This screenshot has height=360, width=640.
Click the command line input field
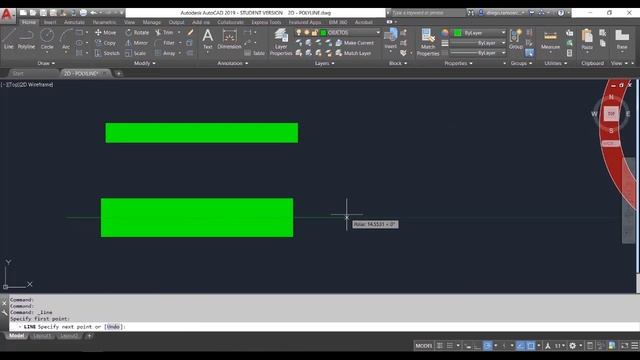pos(324,327)
